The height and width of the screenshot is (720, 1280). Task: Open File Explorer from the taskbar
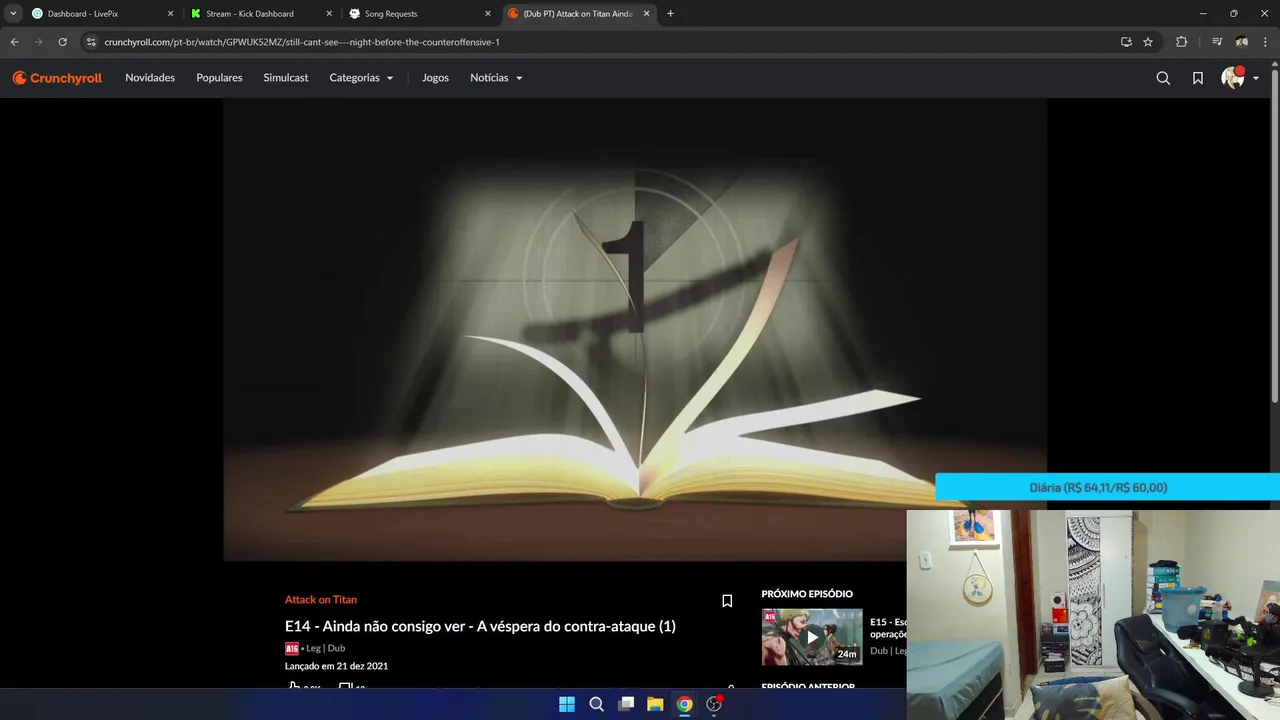655,704
